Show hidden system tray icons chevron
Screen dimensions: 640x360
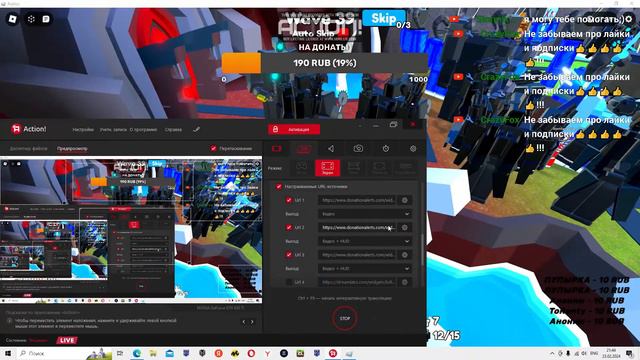[x=552, y=353]
